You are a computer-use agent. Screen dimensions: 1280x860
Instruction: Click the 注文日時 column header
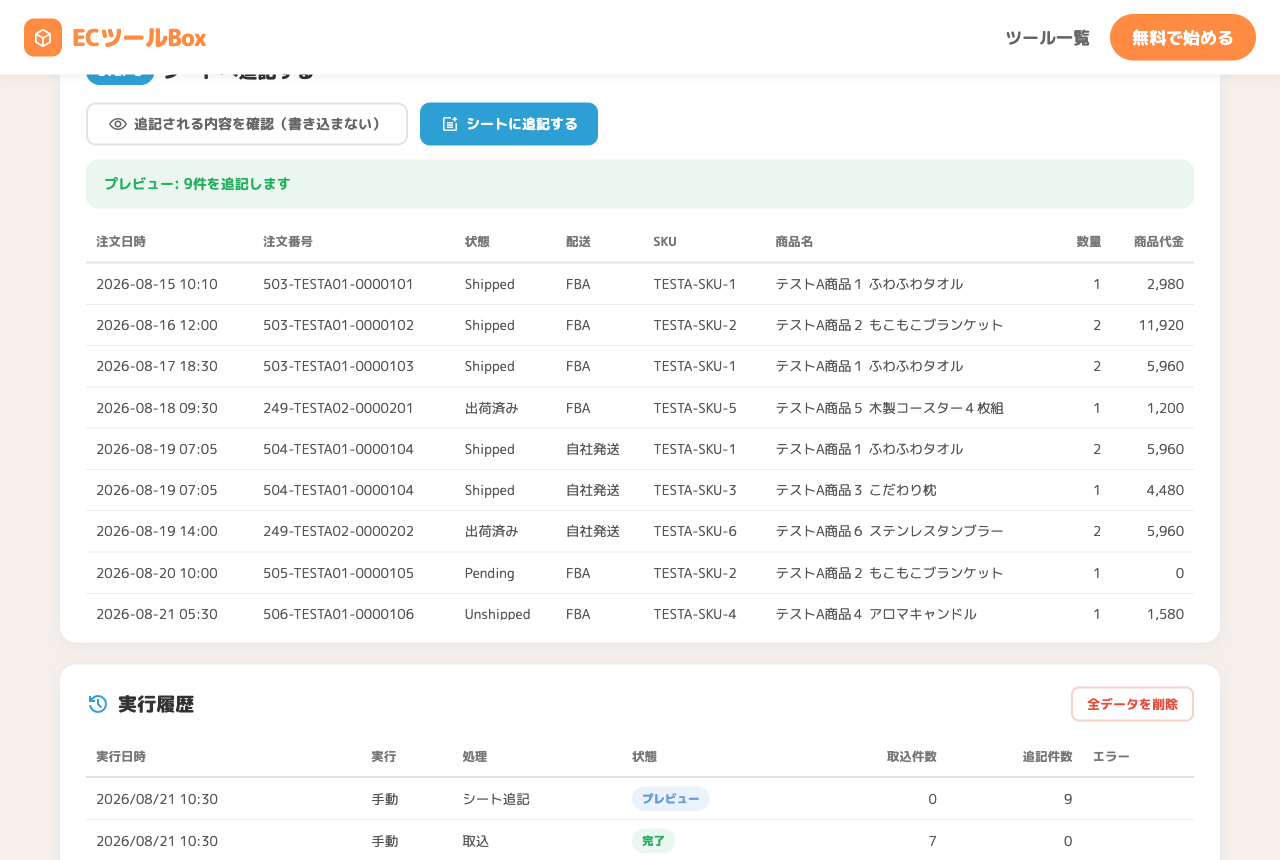point(121,242)
